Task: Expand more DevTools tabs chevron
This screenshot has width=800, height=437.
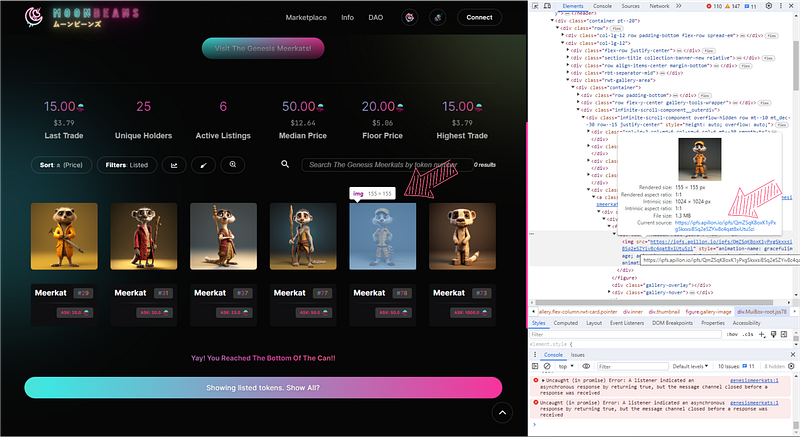Action: 679,6
